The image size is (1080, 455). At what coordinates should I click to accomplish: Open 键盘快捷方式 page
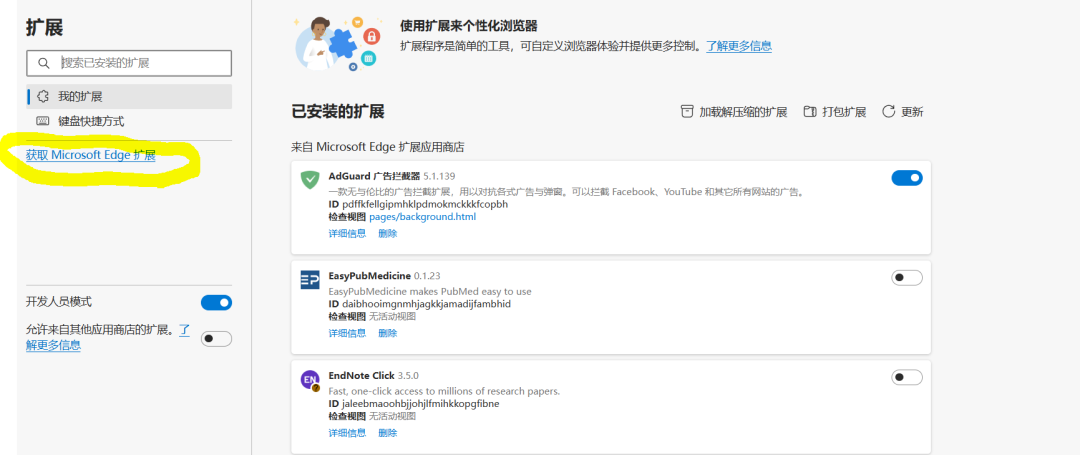pos(129,121)
